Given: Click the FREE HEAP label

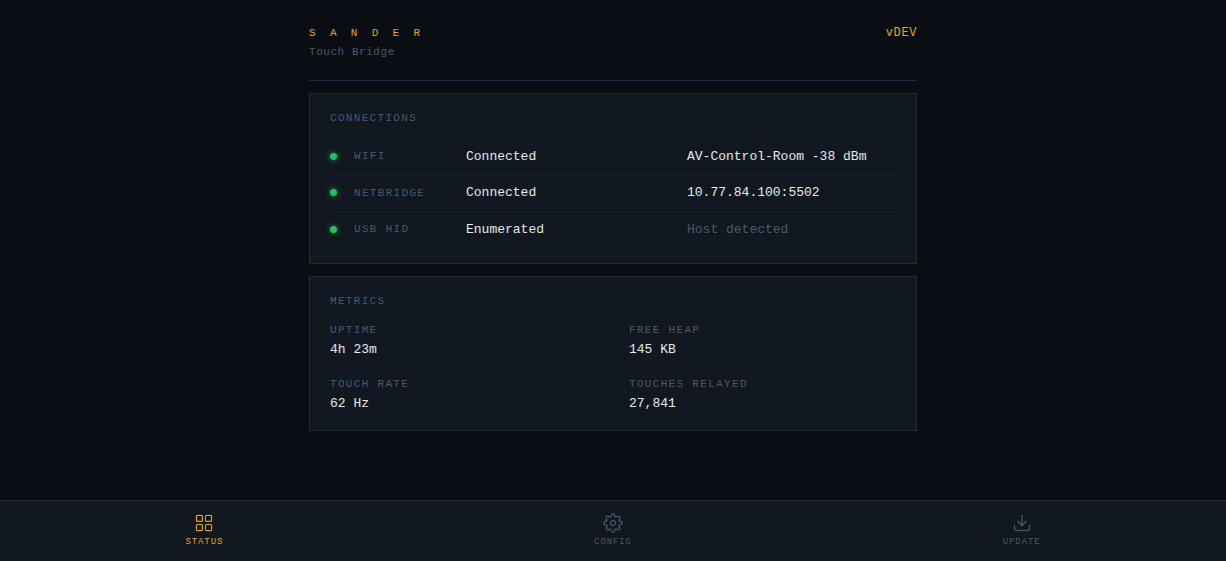Looking at the screenshot, I should tap(664, 330).
